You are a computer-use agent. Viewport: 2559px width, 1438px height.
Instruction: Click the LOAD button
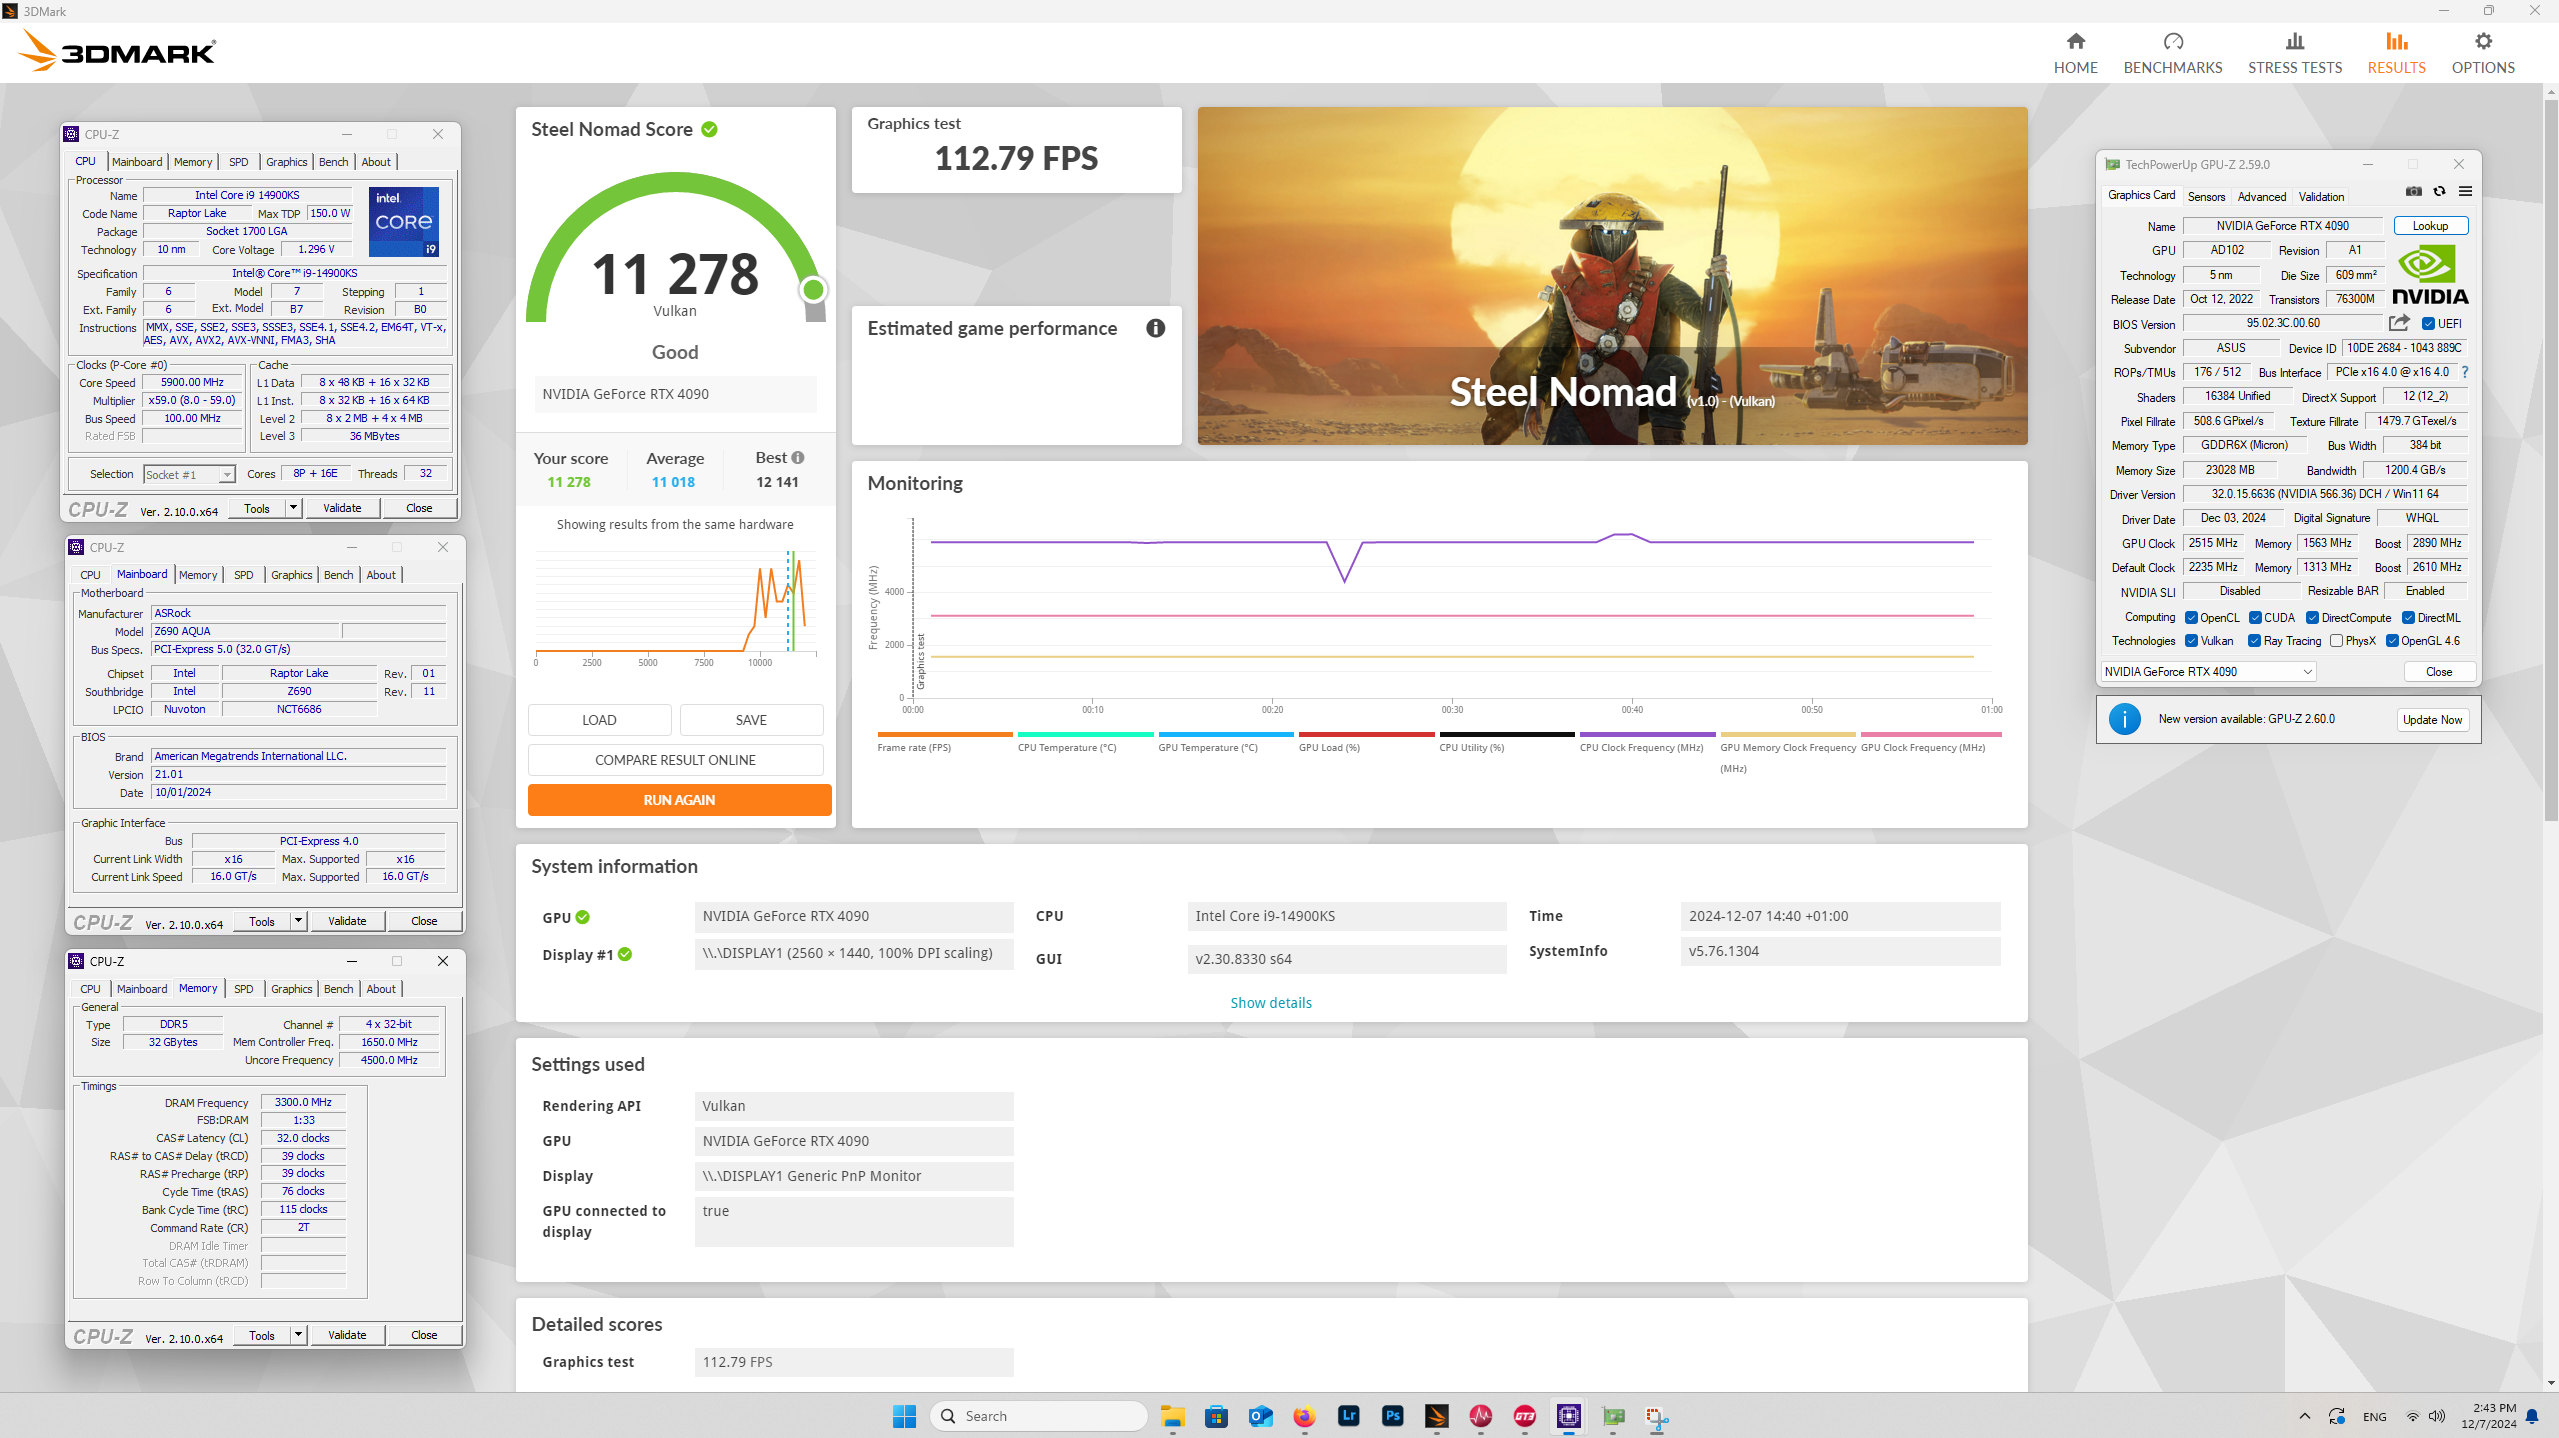pyautogui.click(x=599, y=720)
